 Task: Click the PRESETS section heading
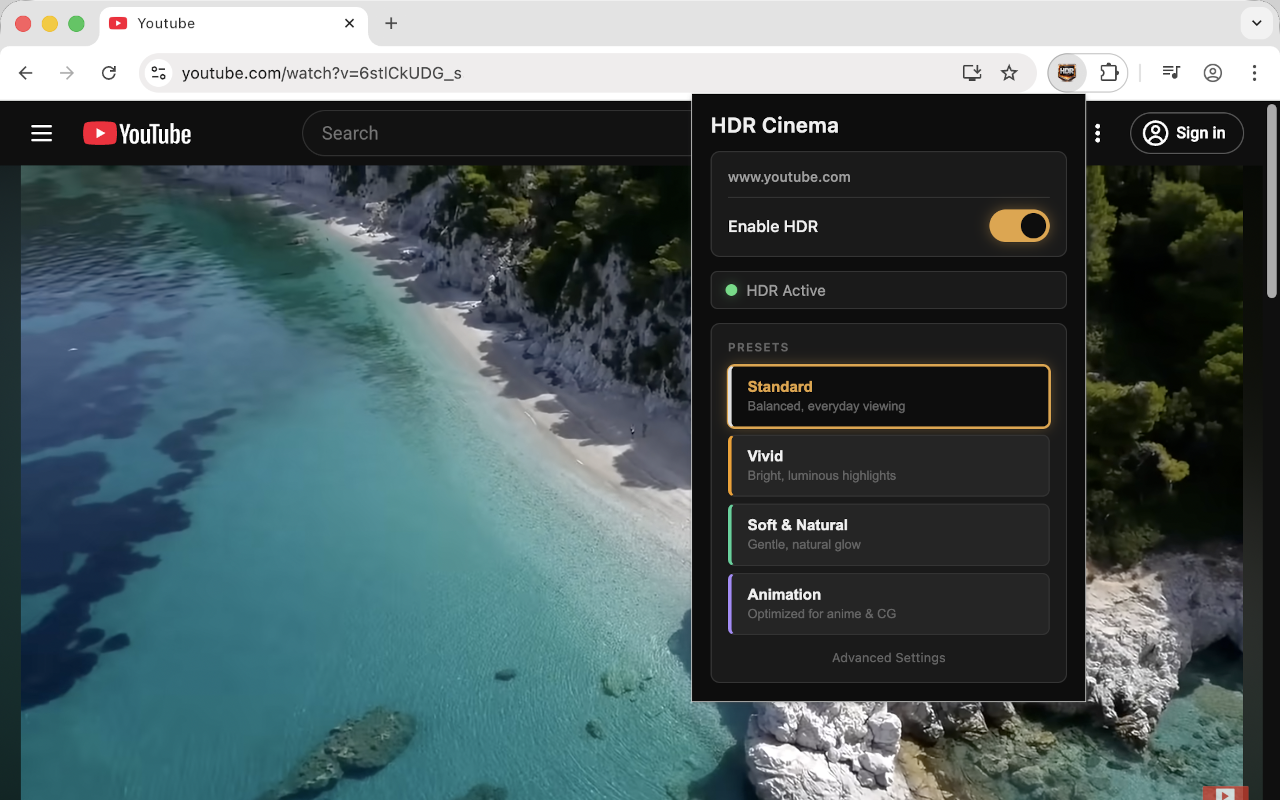(x=758, y=347)
